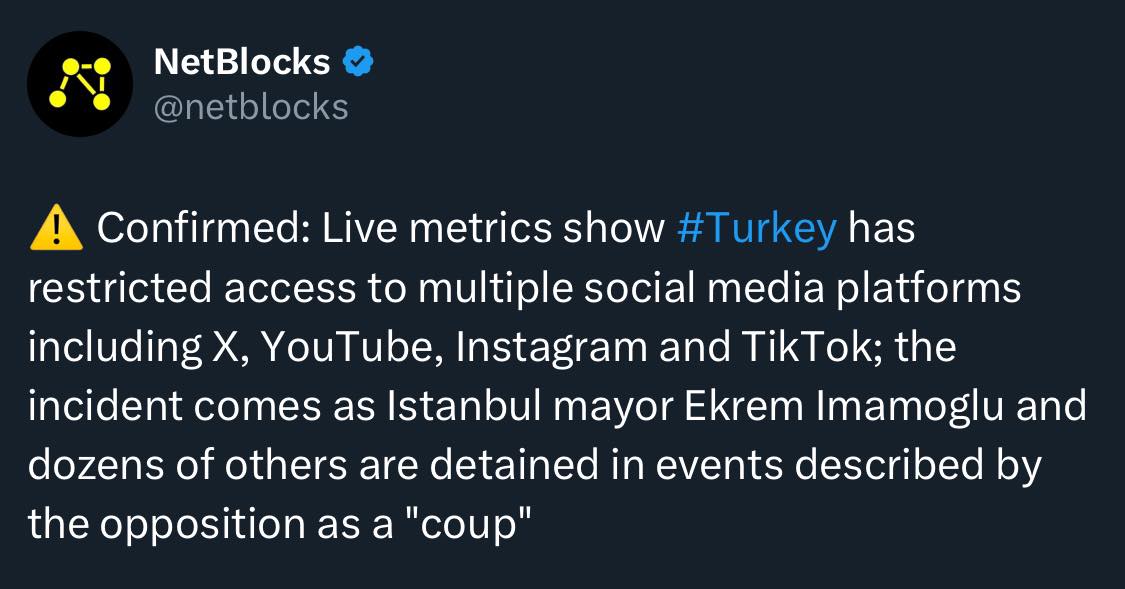Click the word "Confirmed:" in the post
Screen dimensions: 1125x589
(x=204, y=229)
